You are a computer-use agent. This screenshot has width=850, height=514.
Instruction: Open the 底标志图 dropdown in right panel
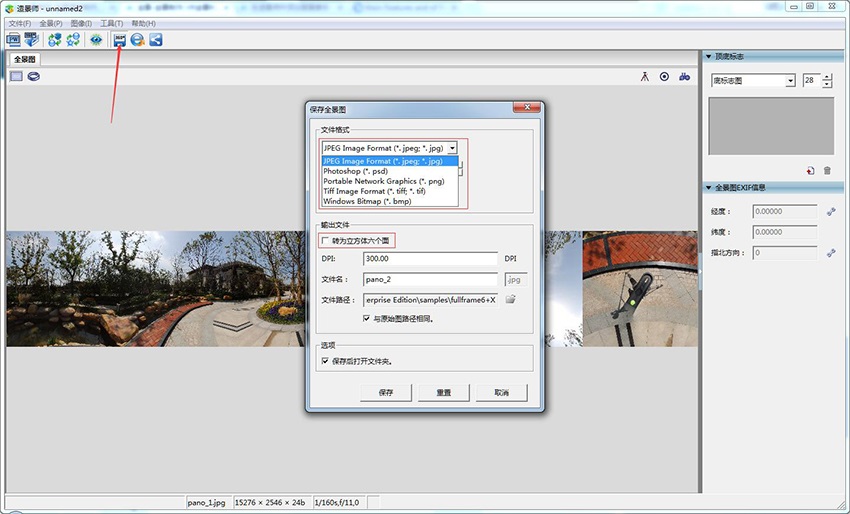pos(790,81)
